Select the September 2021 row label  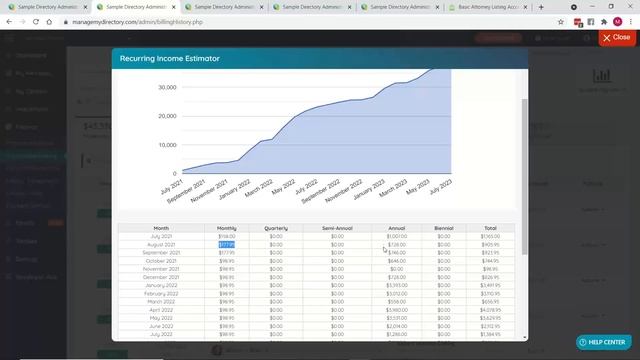pyautogui.click(x=161, y=253)
